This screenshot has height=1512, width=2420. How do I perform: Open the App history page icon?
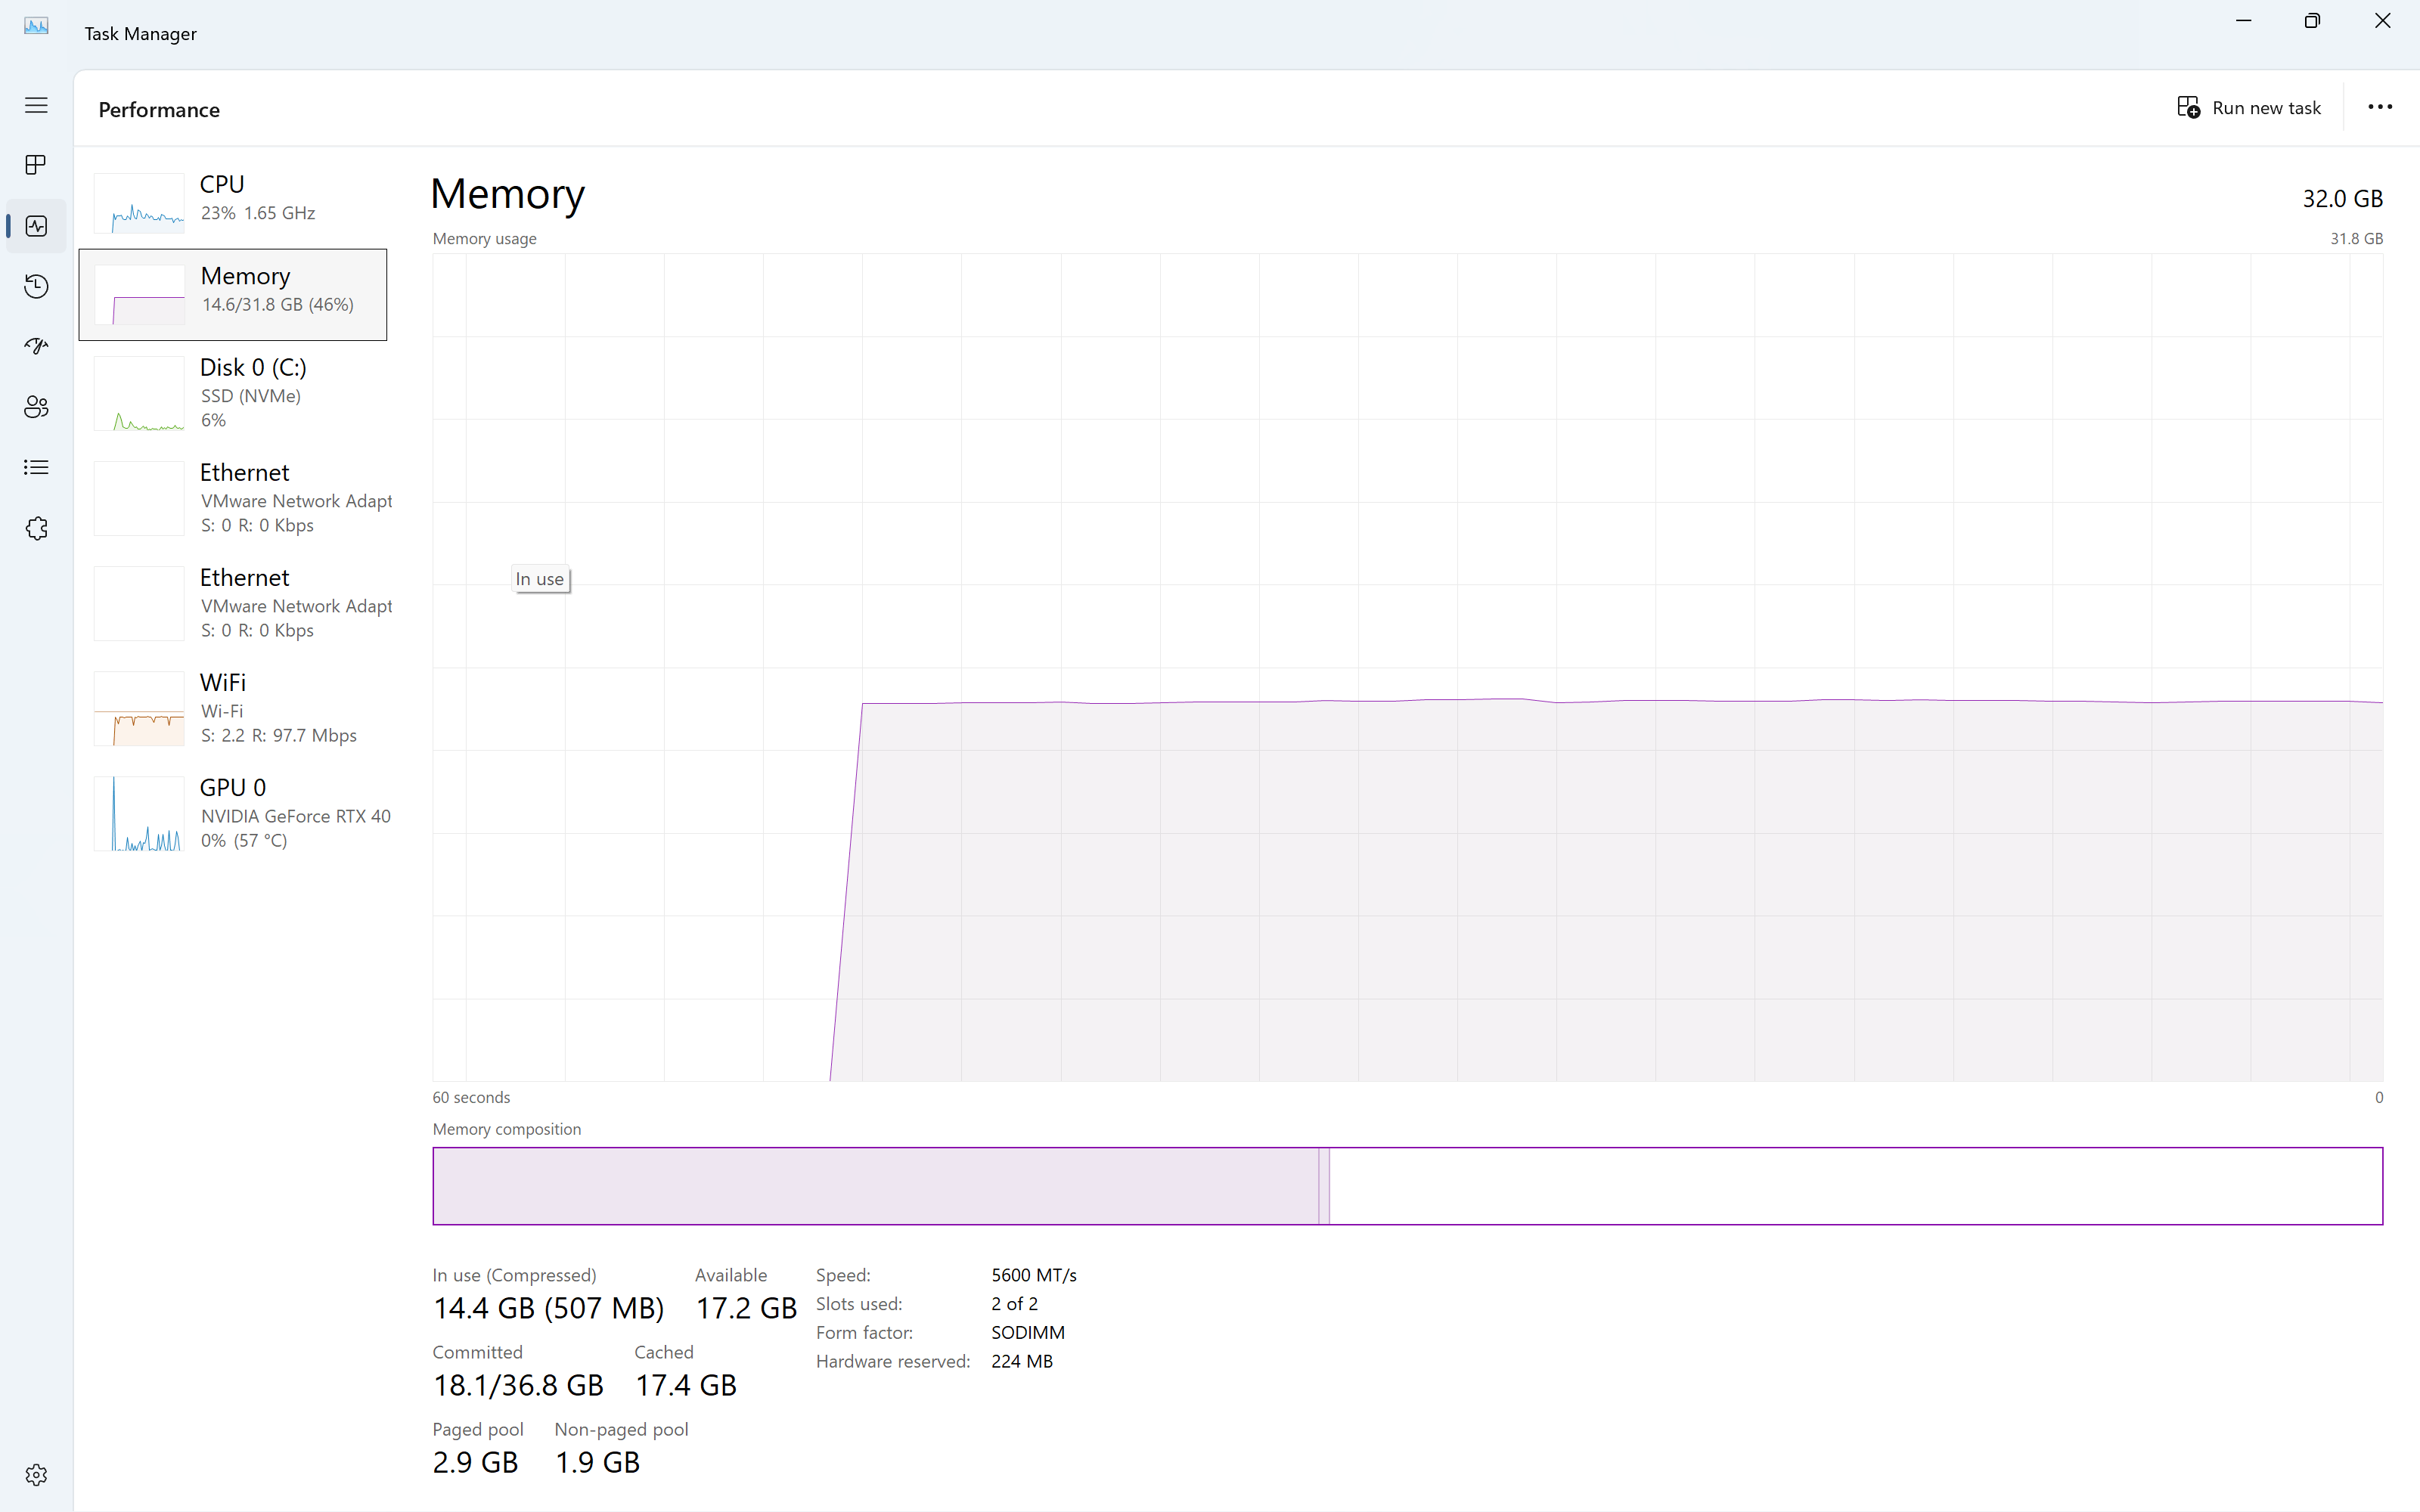[36, 287]
